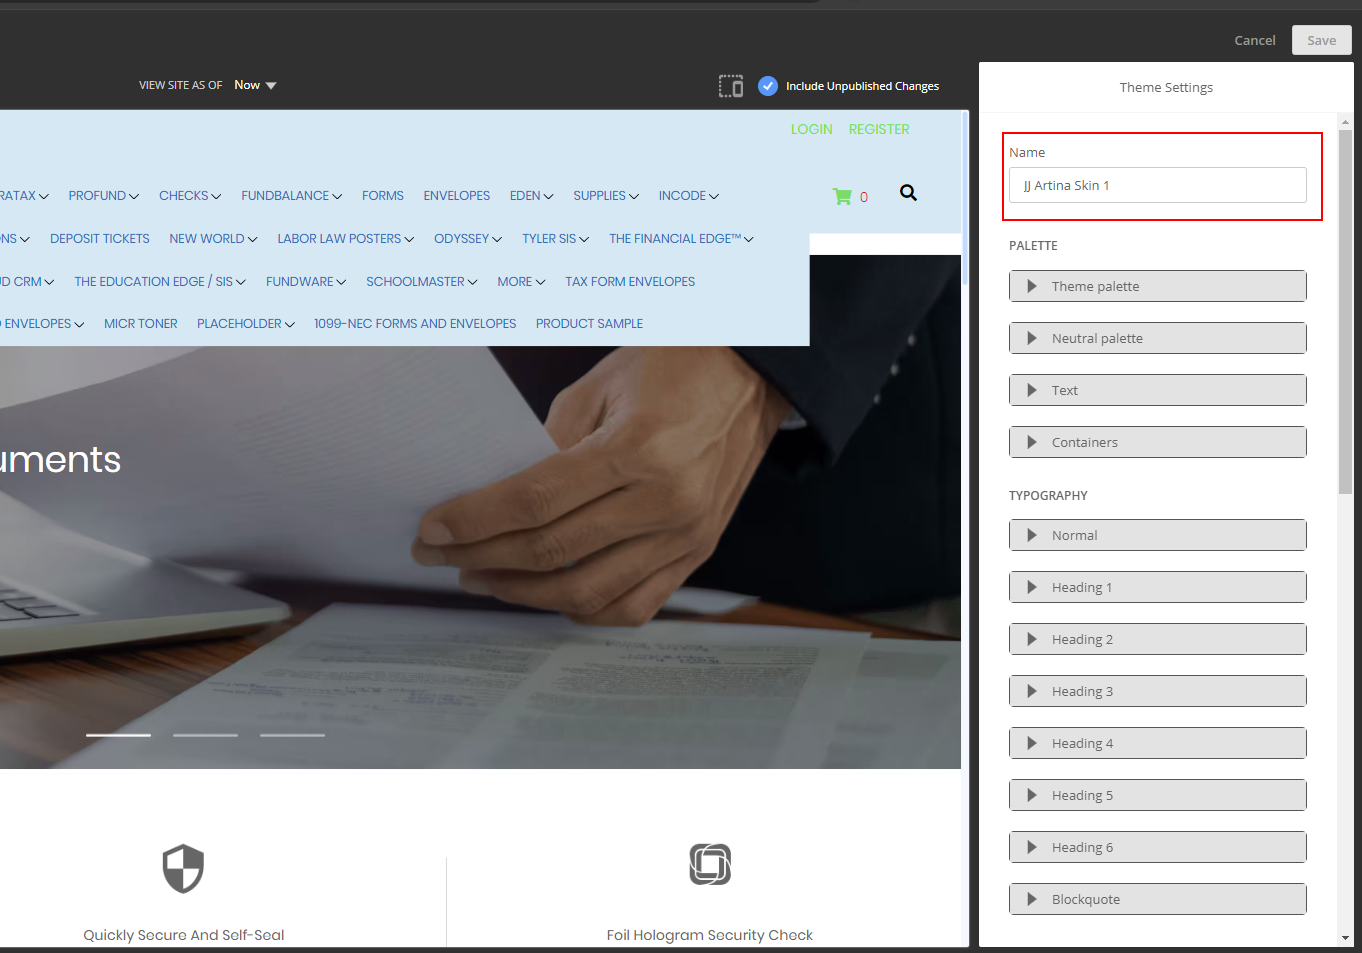
Task: Select the first carousel slide indicator
Action: tap(118, 735)
